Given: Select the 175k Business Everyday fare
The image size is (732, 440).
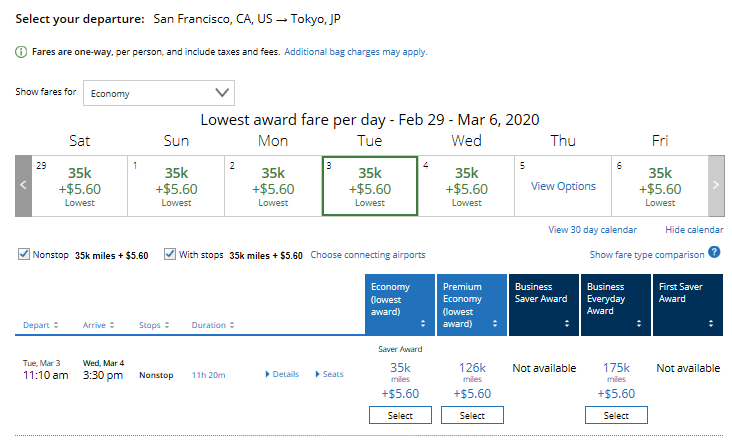Looking at the screenshot, I should [616, 415].
